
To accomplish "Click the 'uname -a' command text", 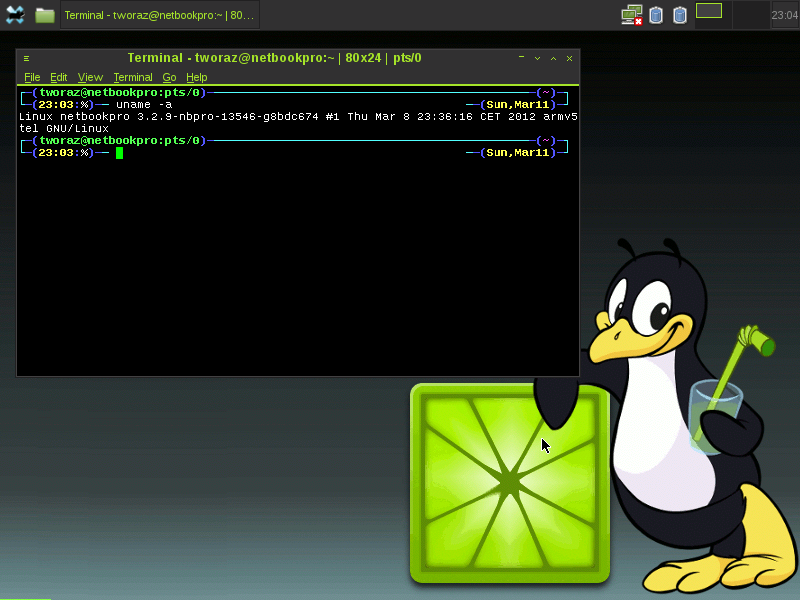I will (144, 105).
